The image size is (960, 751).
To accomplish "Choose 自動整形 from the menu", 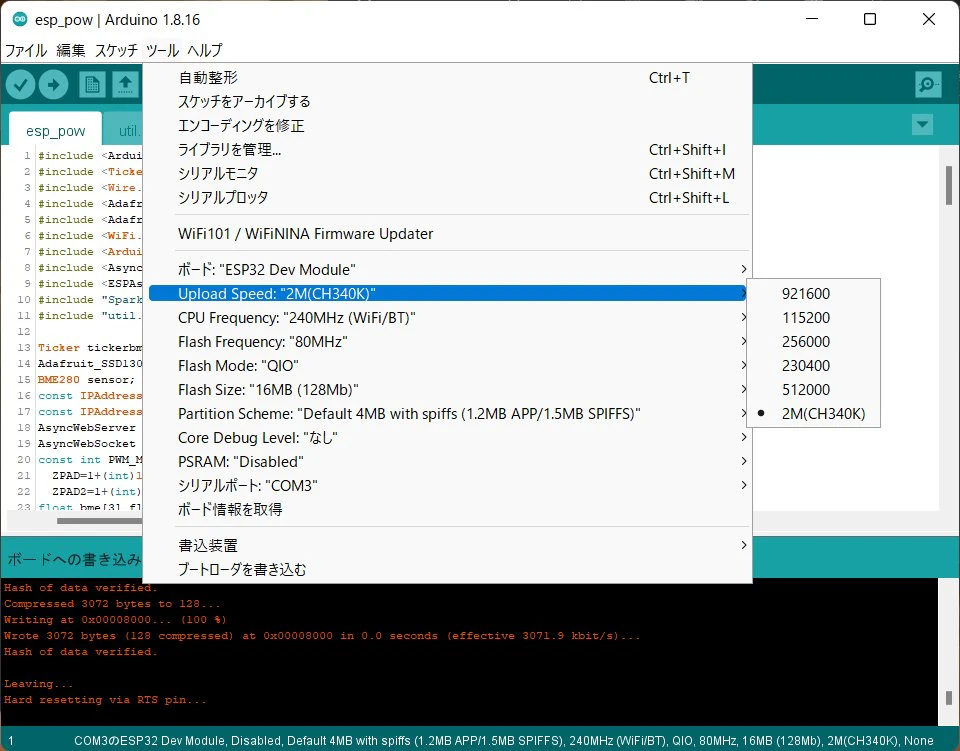I will pos(449,78).
